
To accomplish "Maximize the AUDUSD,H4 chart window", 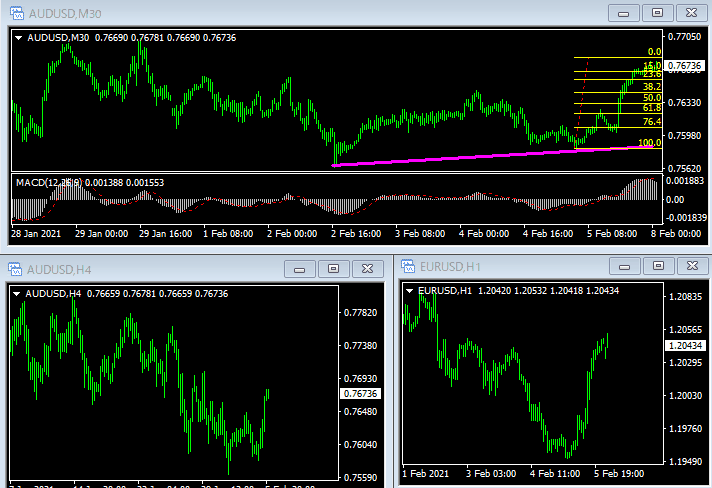I will point(333,269).
